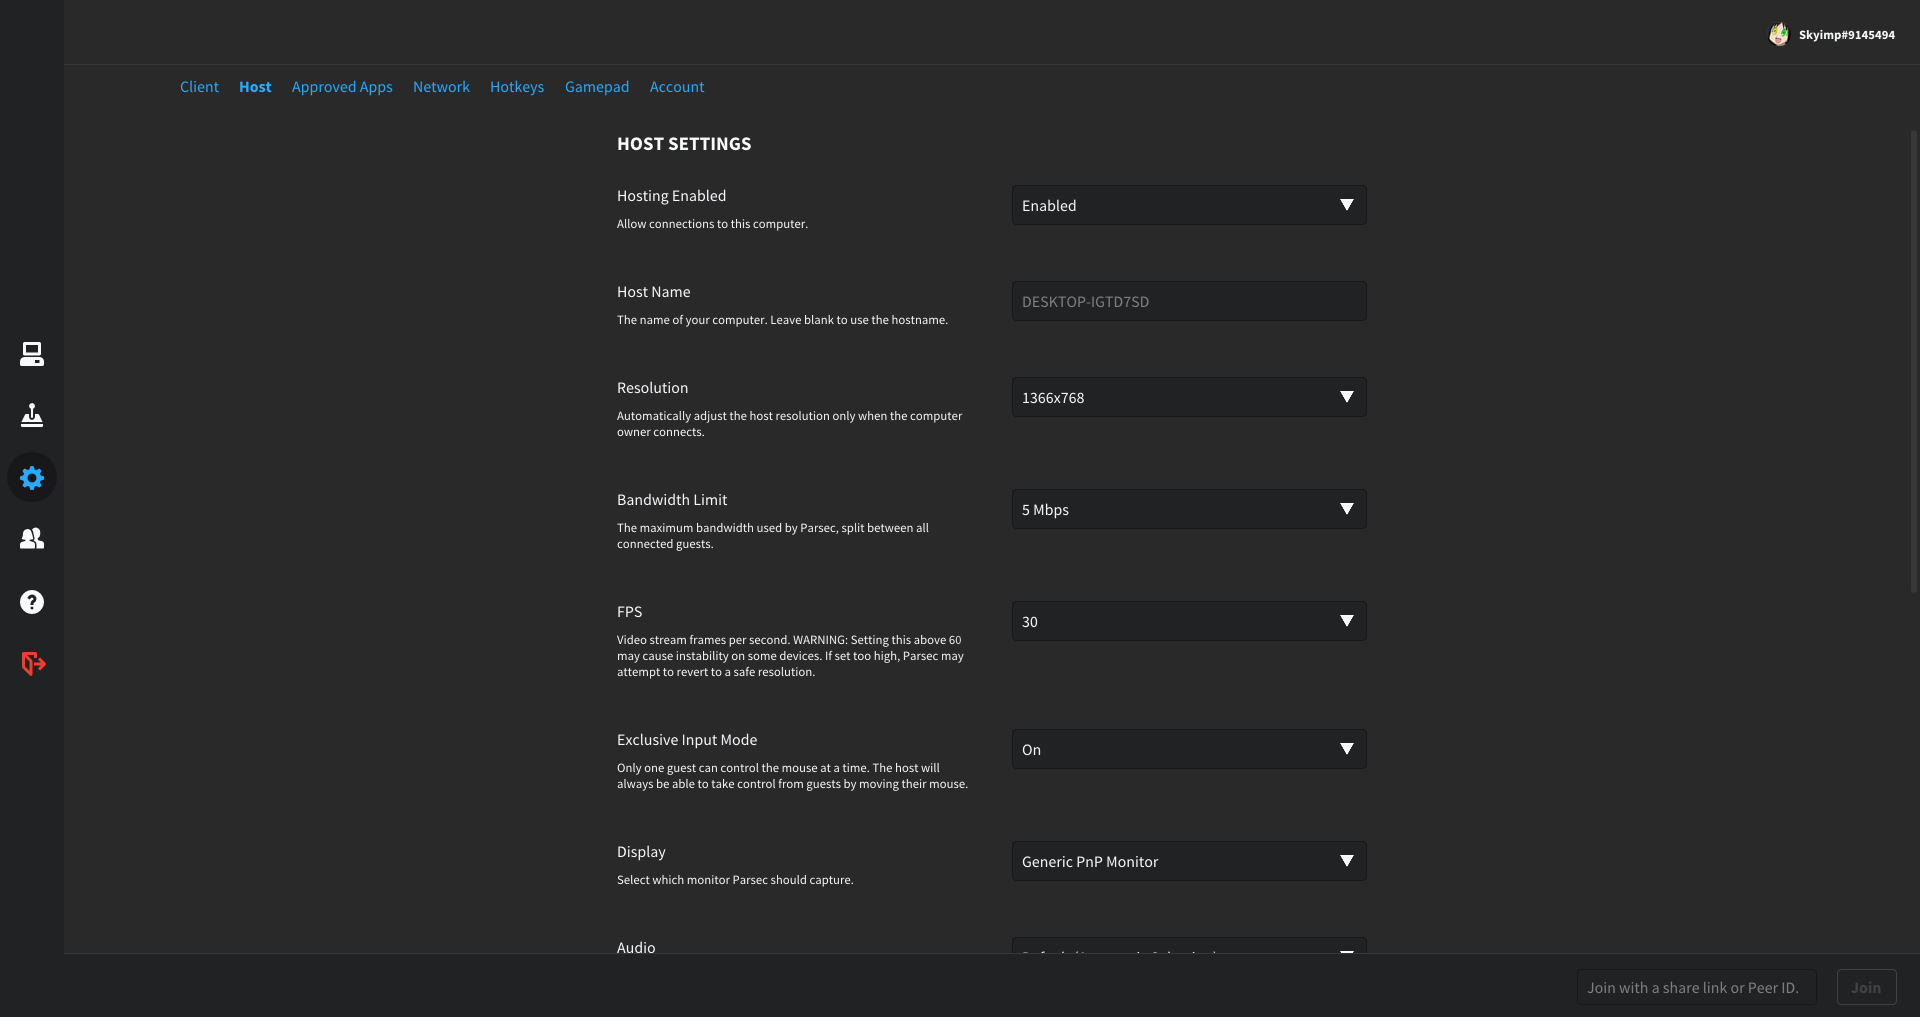
Task: Open the FPS 30 dropdown
Action: point(1189,621)
